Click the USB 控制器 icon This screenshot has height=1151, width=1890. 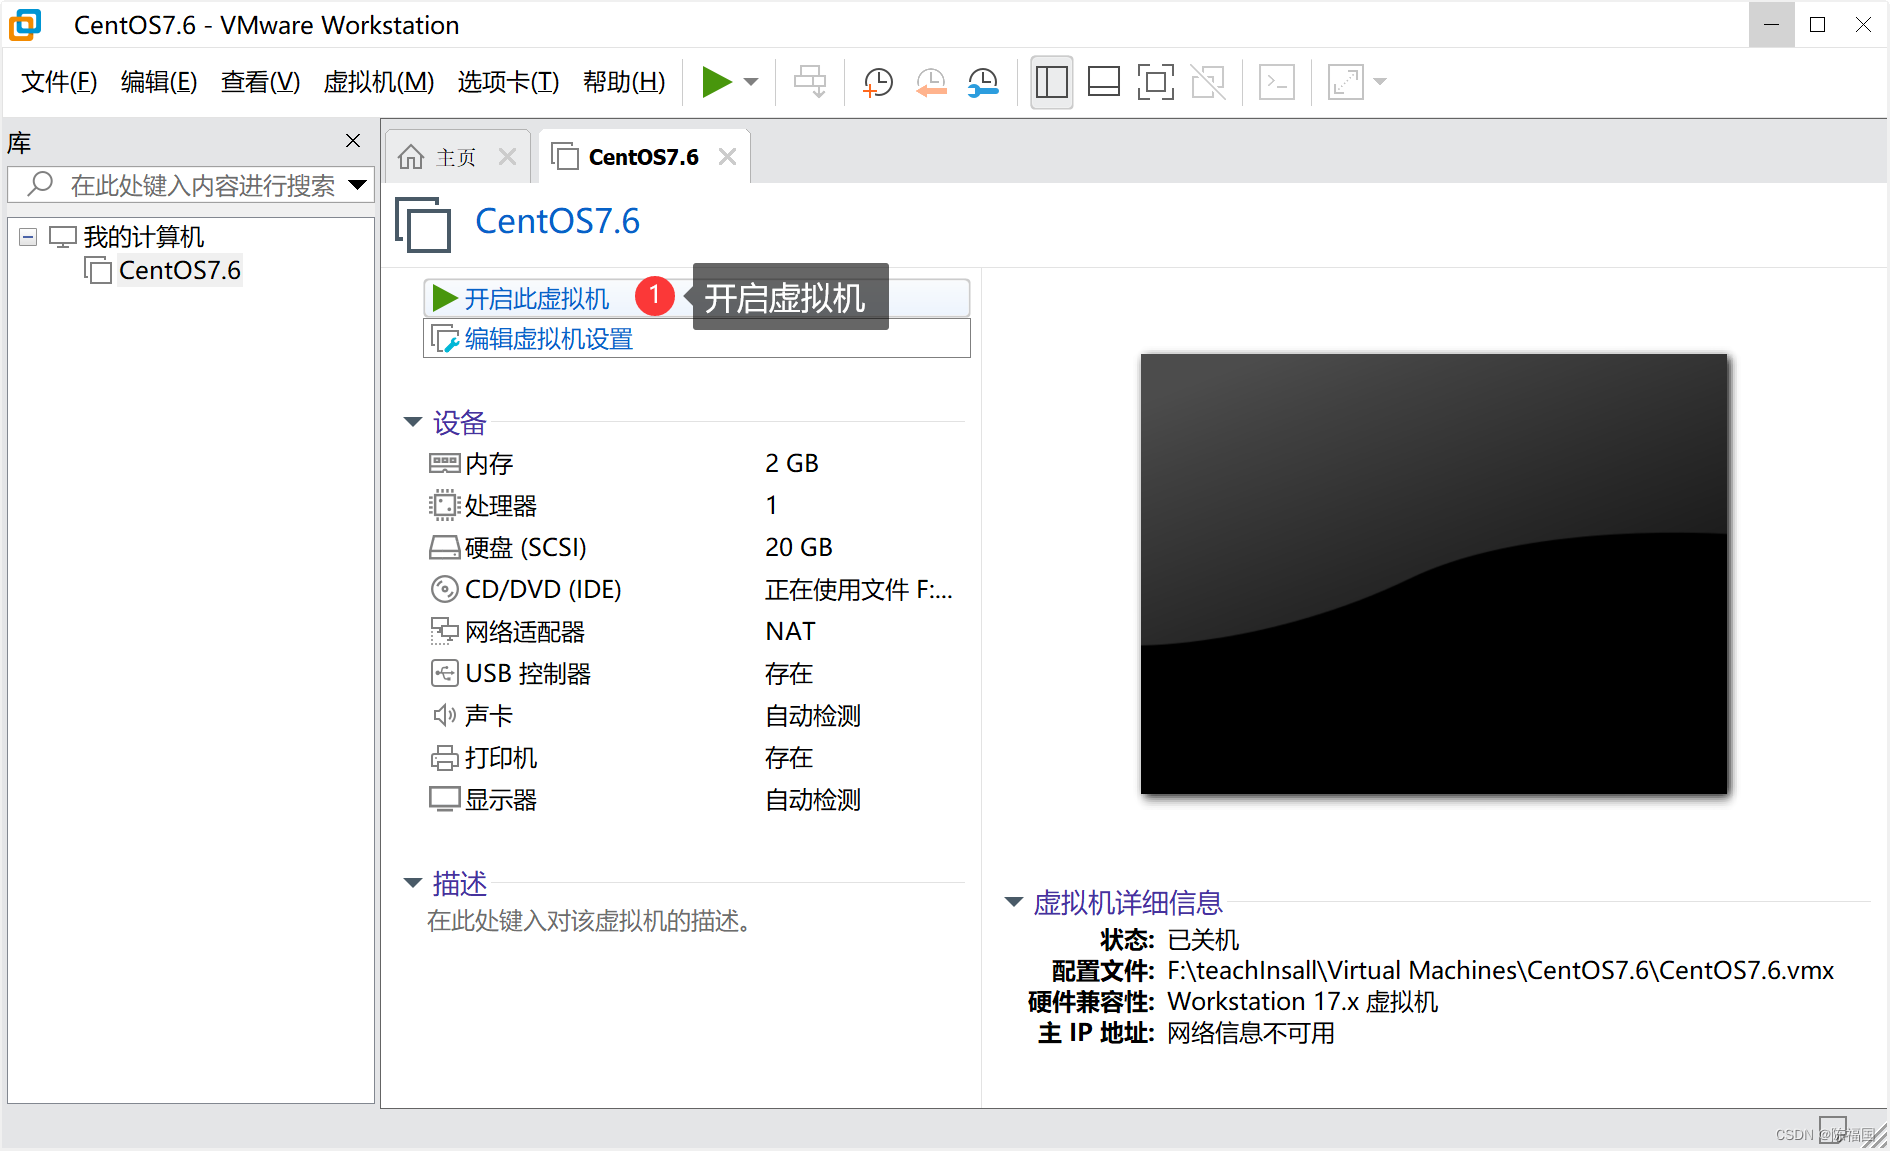444,673
